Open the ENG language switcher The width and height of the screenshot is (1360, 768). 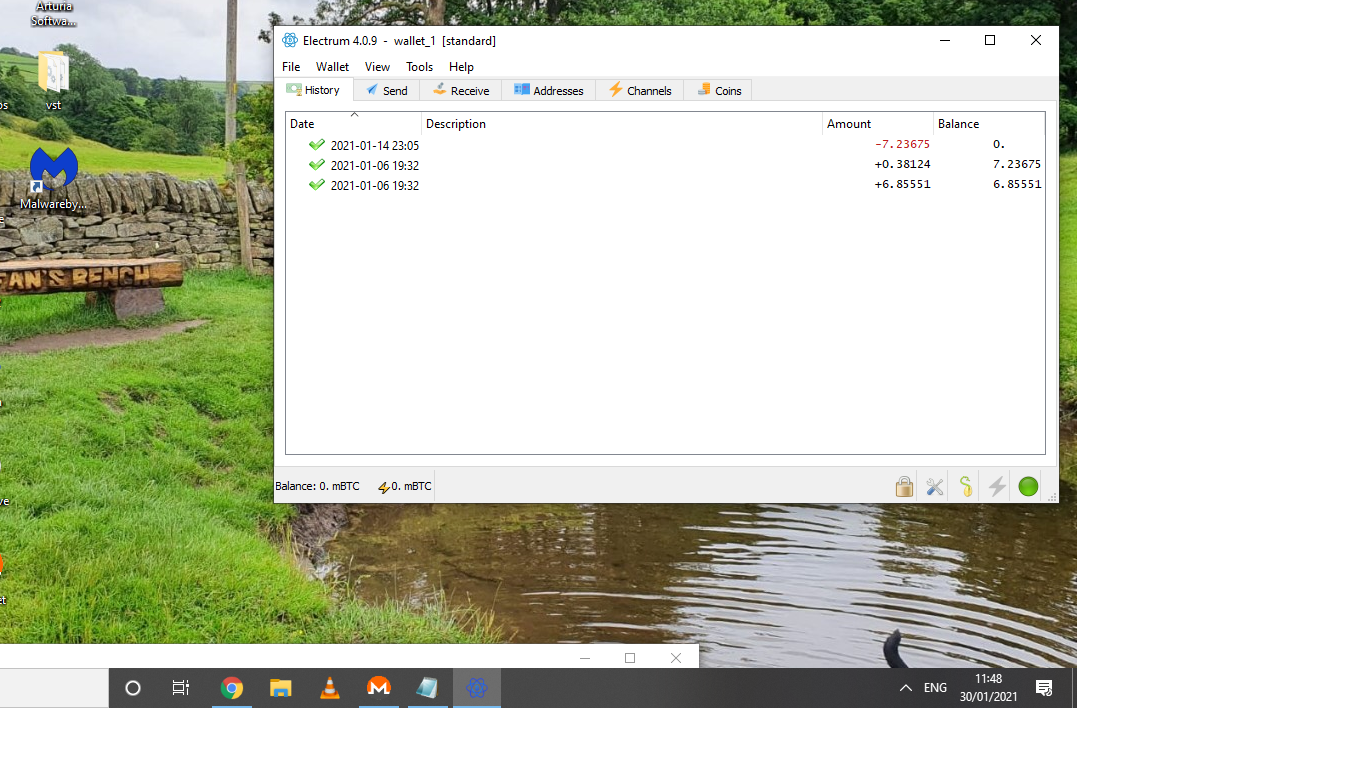(935, 688)
